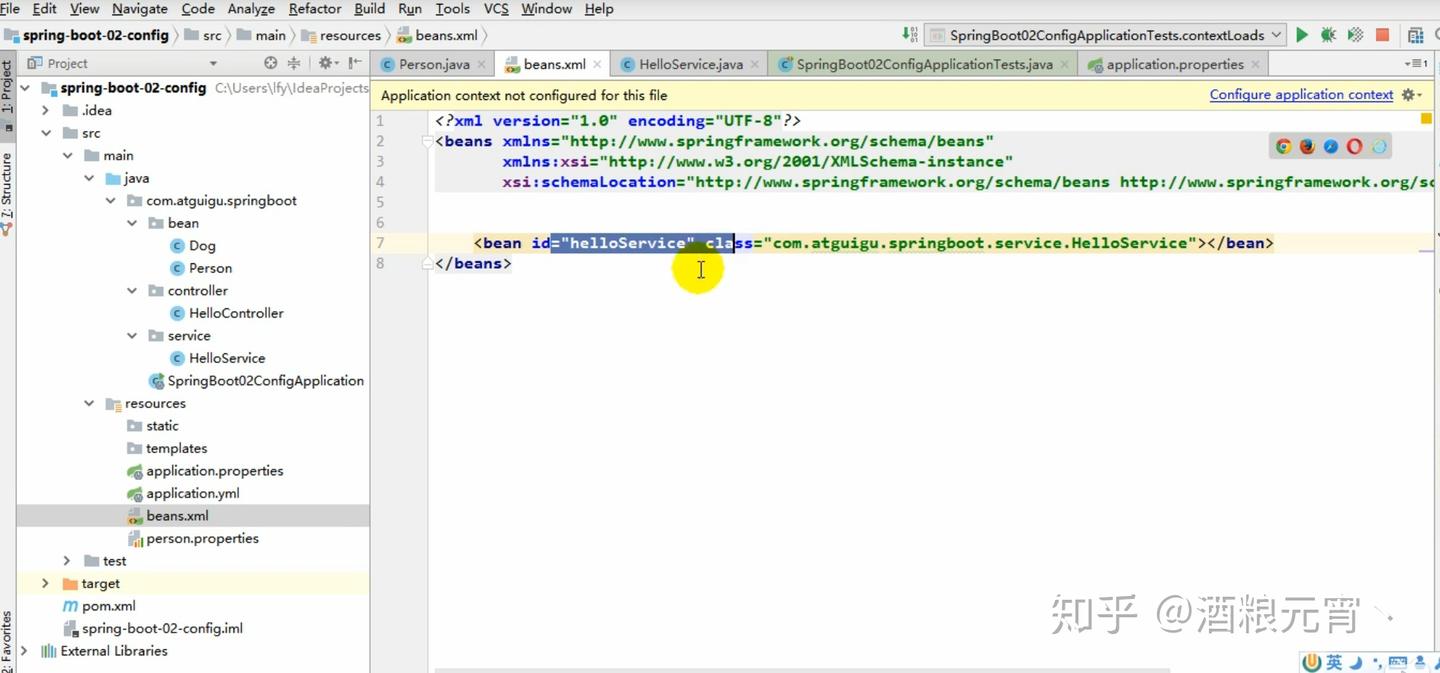Collapse the service package

(132, 335)
